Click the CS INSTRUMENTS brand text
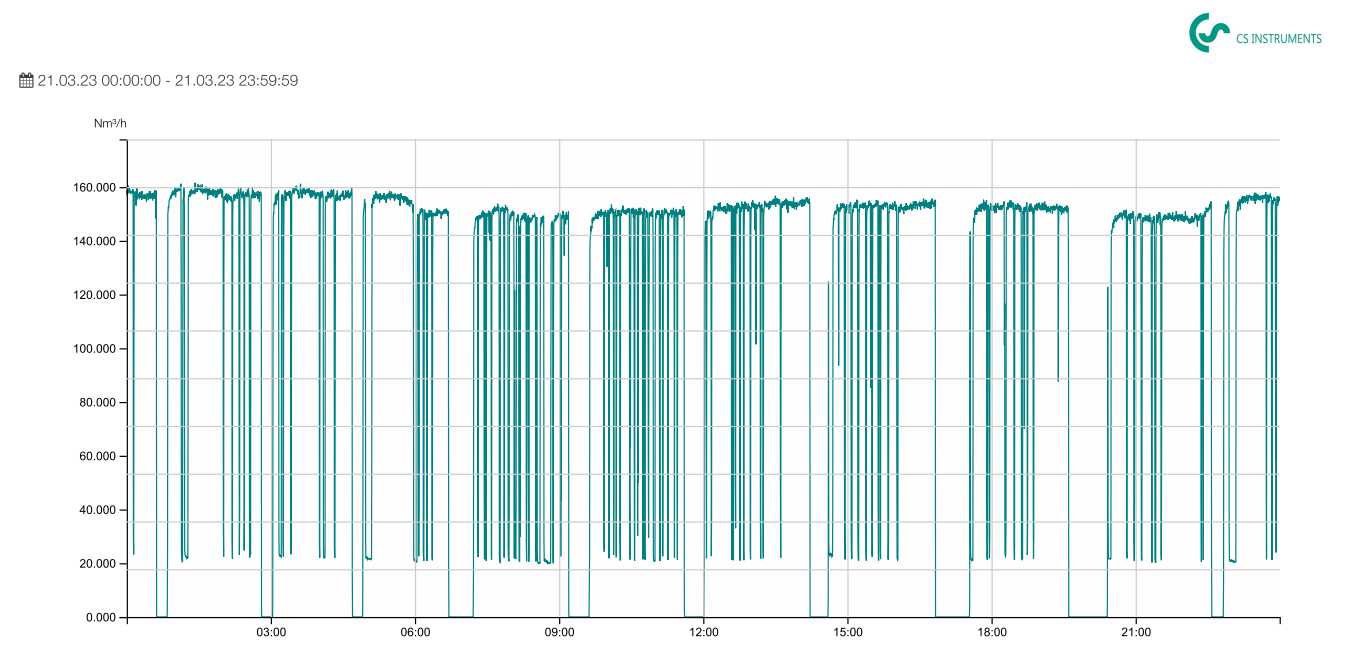 pyautogui.click(x=1278, y=39)
